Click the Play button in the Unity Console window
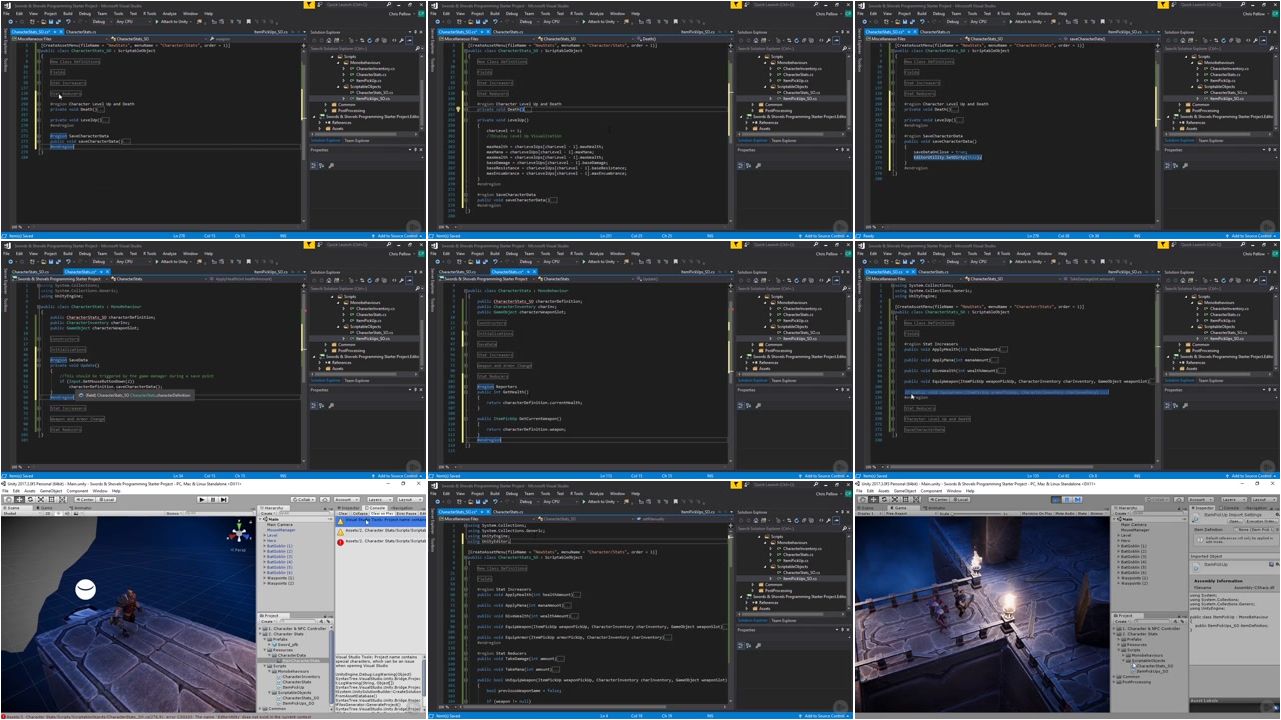 click(x=202, y=499)
